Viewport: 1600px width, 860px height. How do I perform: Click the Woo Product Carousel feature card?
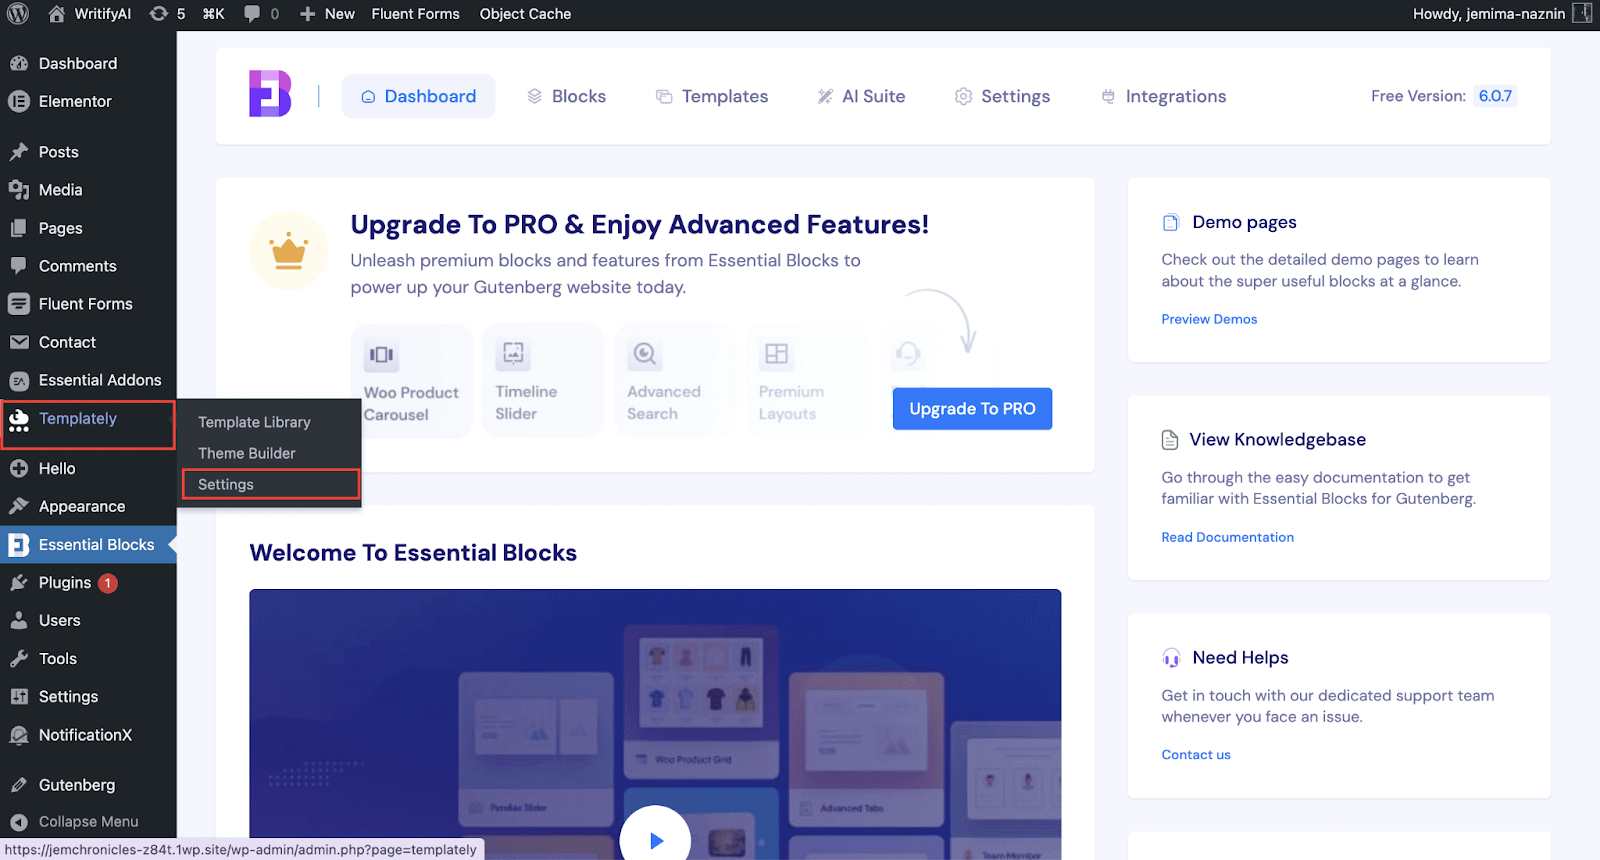411,381
